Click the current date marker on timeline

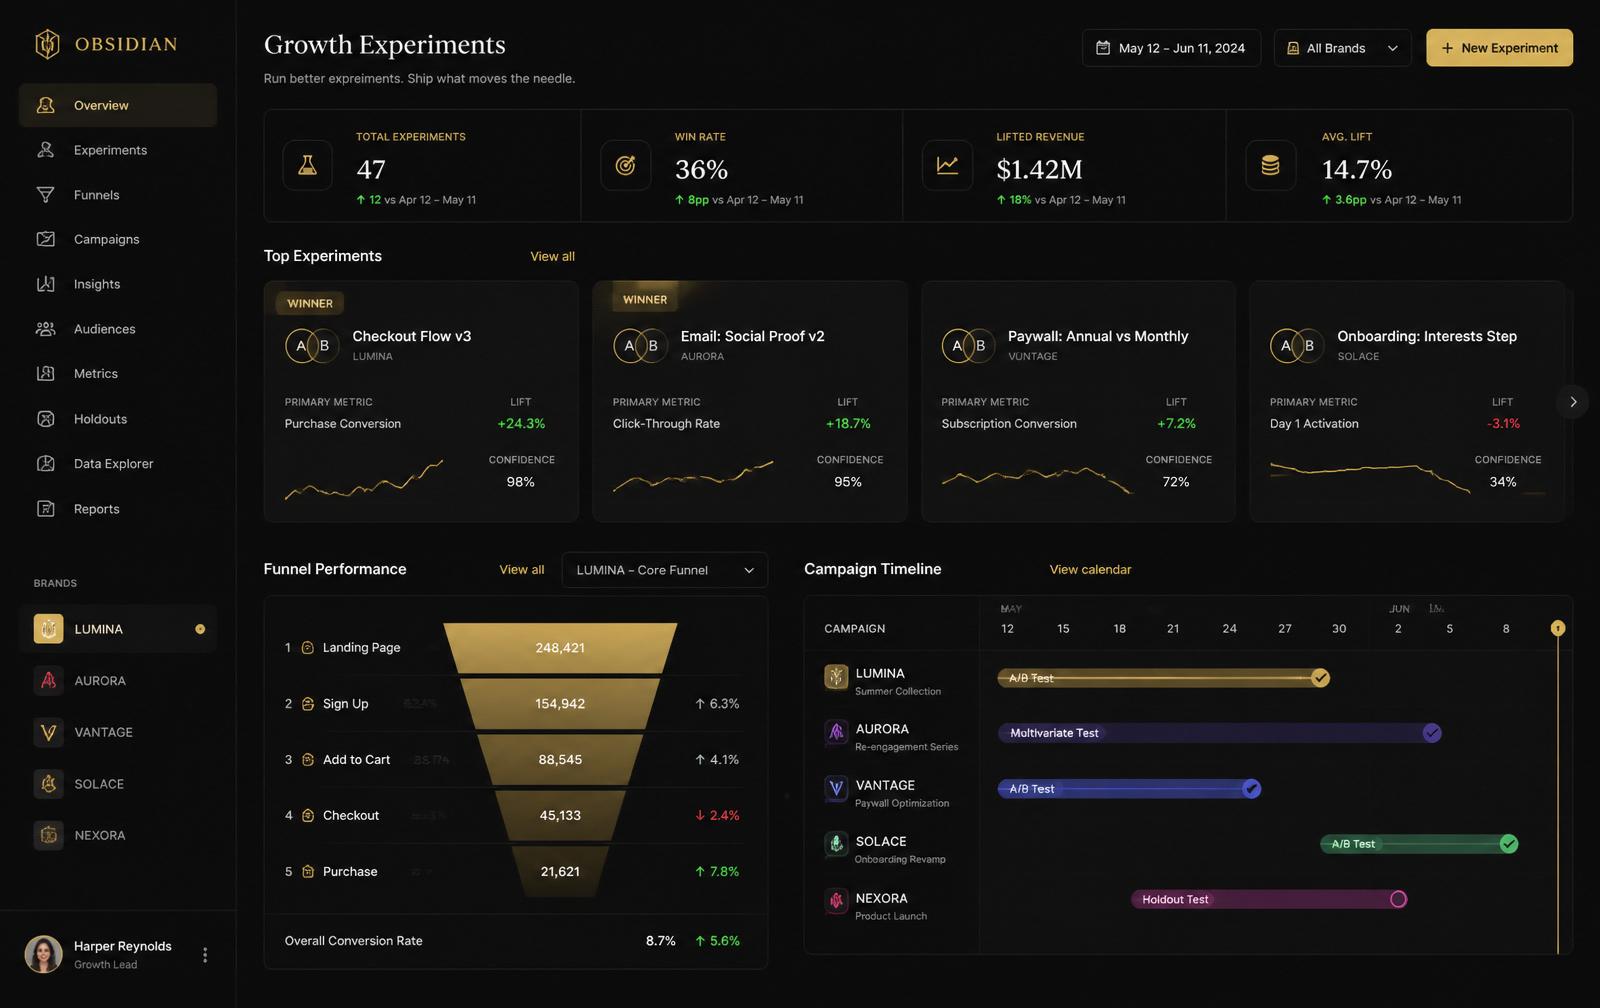pyautogui.click(x=1558, y=628)
